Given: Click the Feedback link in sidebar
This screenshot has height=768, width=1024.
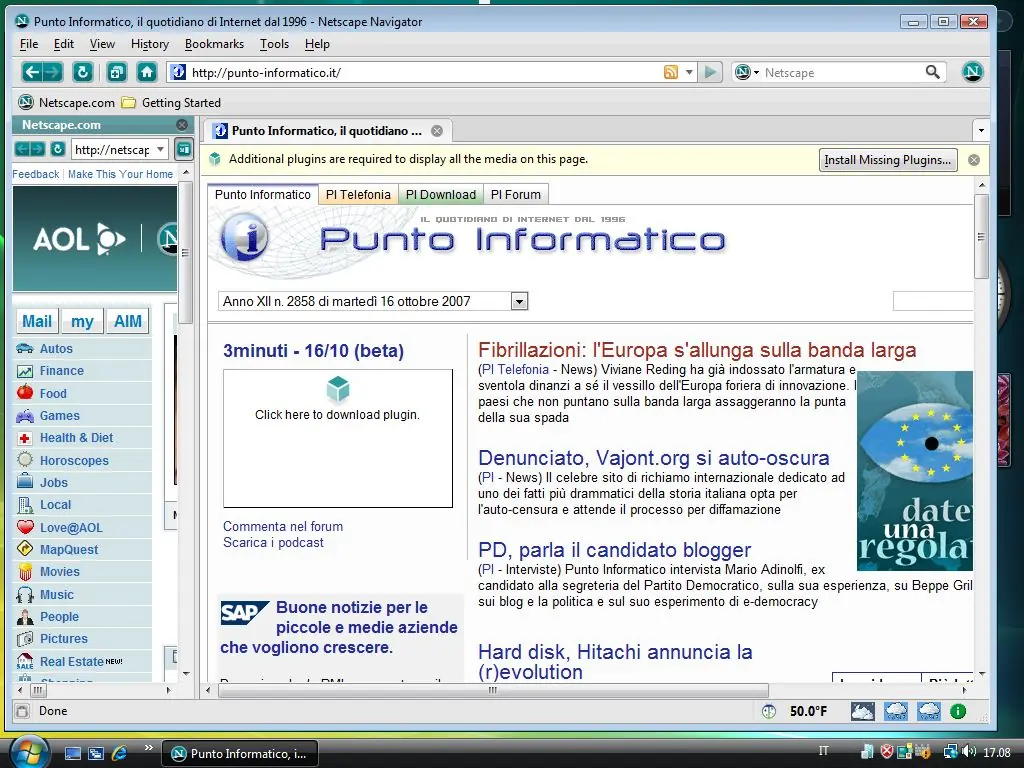Looking at the screenshot, I should point(35,174).
